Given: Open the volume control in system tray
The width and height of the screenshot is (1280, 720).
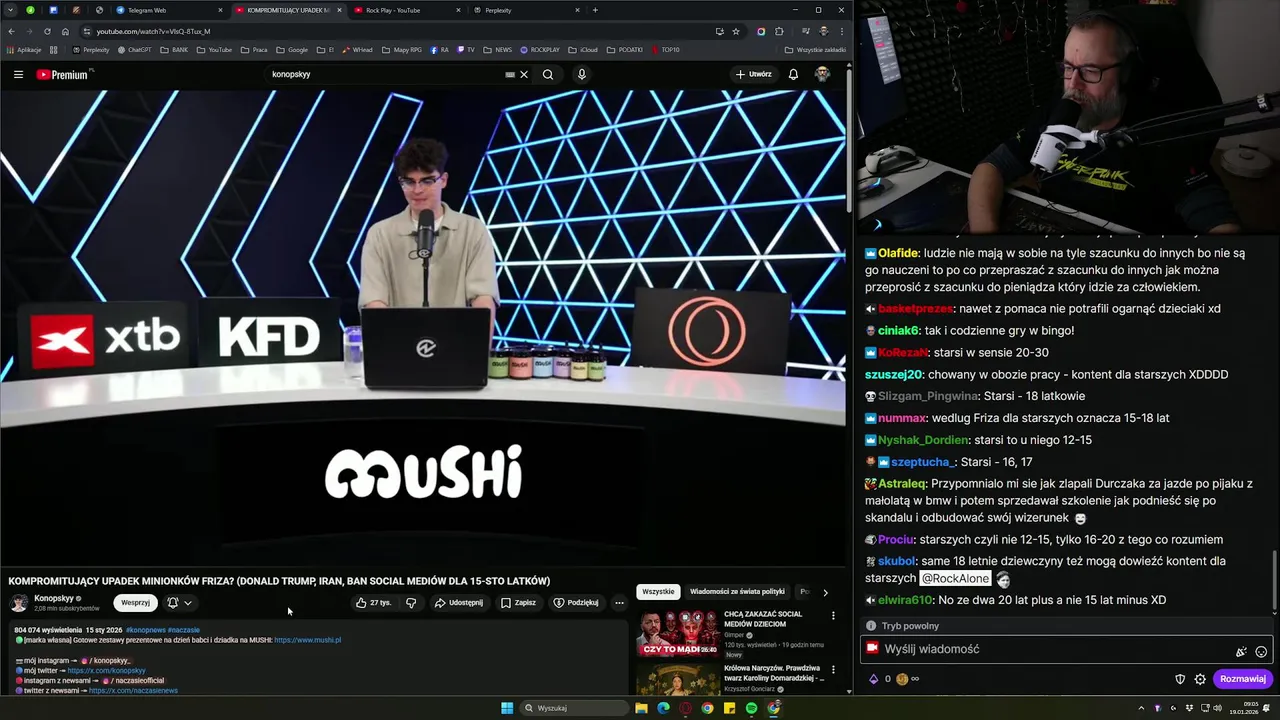Looking at the screenshot, I should 1217,708.
